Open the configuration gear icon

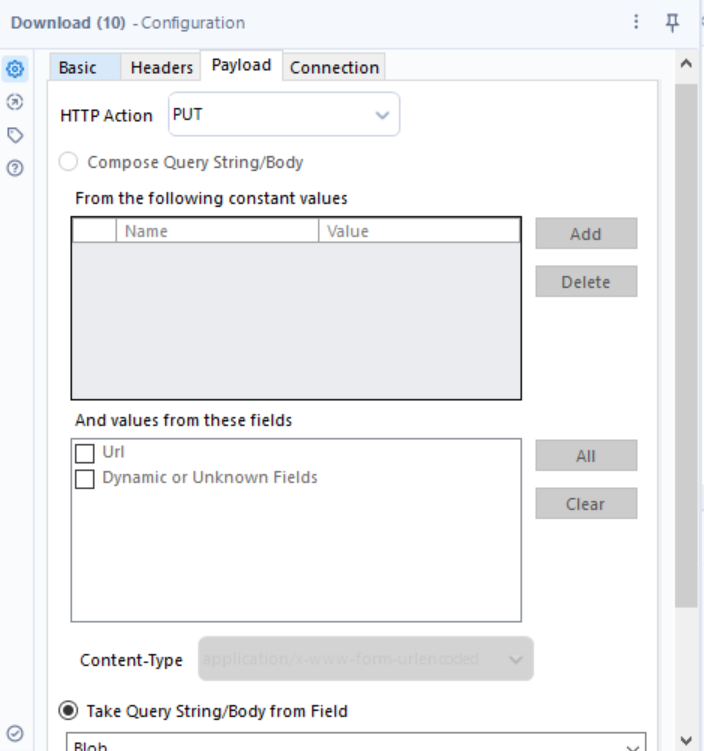coord(15,70)
